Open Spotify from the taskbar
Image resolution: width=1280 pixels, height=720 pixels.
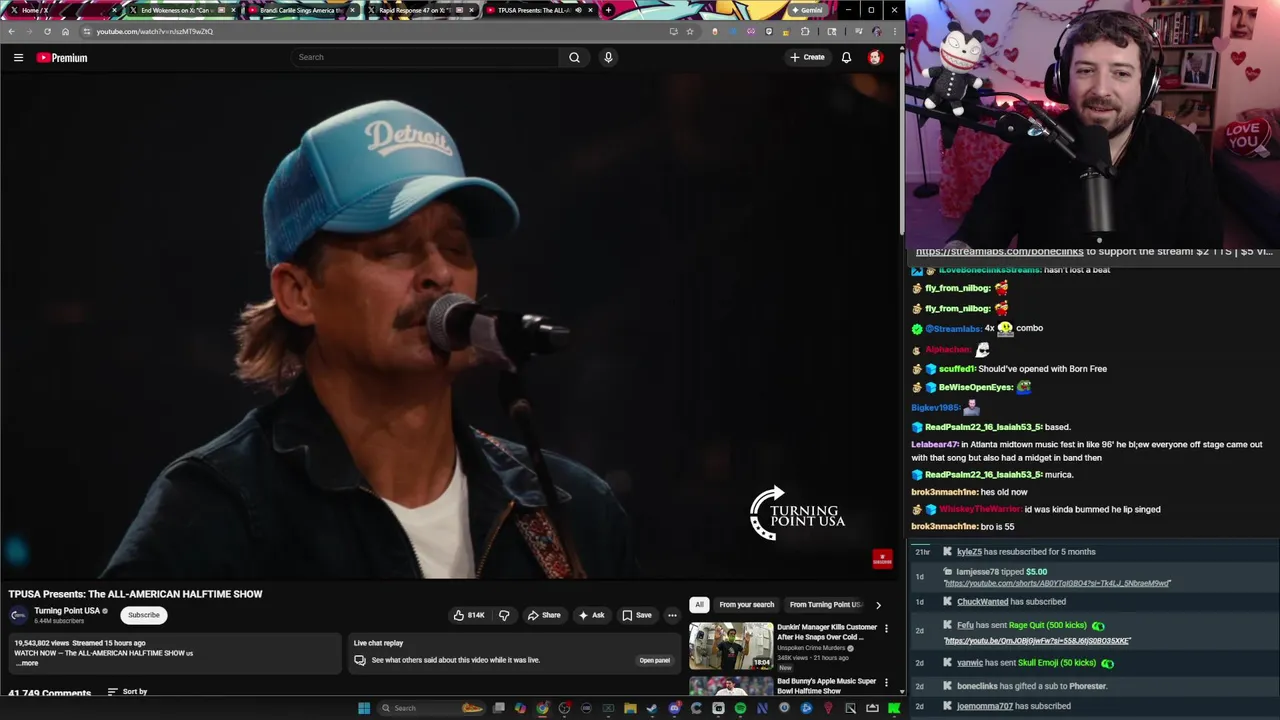[x=740, y=708]
